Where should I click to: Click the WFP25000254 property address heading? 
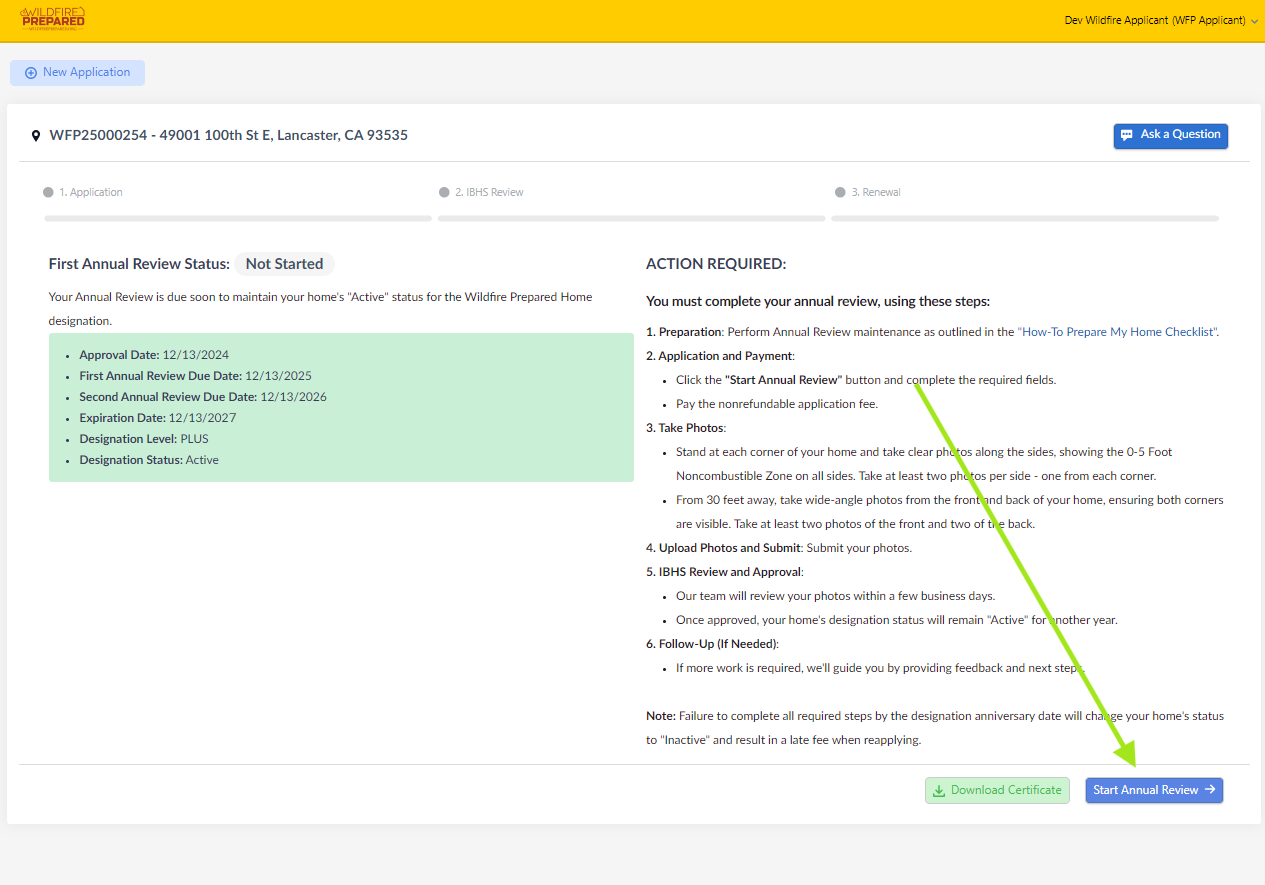click(228, 135)
